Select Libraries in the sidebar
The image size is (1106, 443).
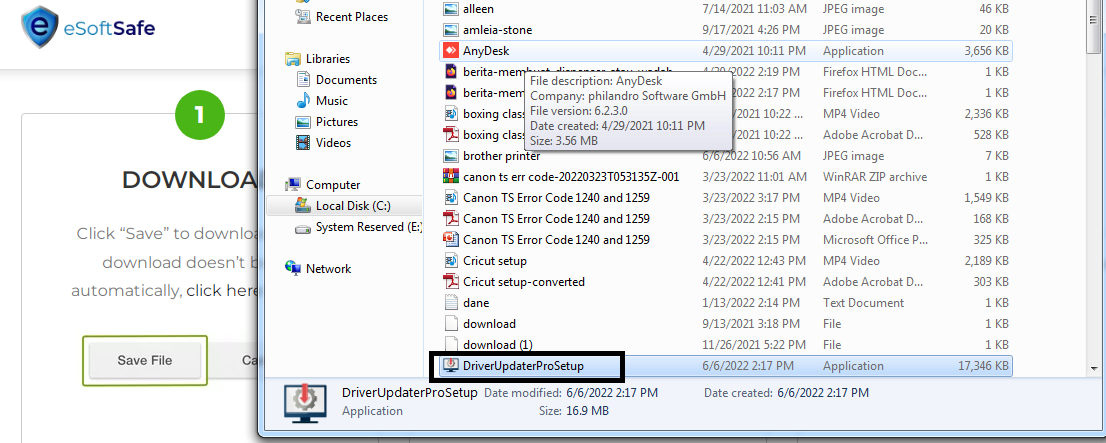[328, 59]
